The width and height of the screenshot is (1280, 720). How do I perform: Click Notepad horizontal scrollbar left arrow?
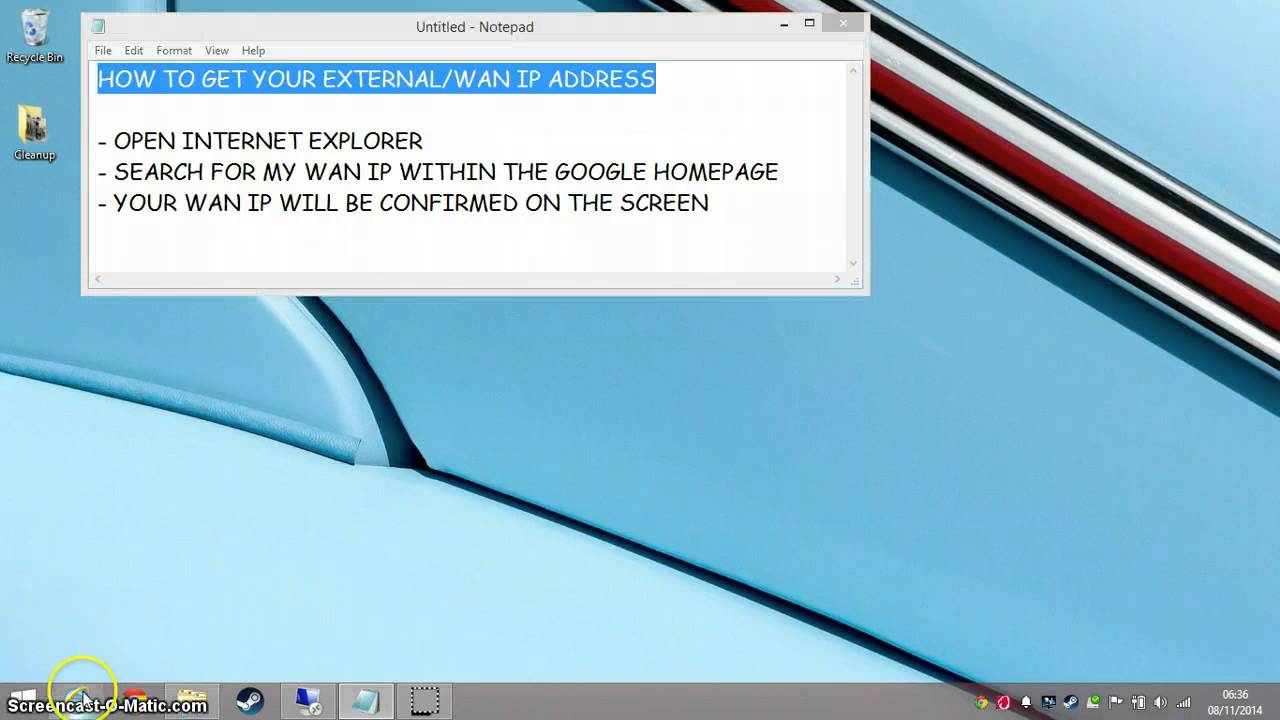[x=97, y=279]
